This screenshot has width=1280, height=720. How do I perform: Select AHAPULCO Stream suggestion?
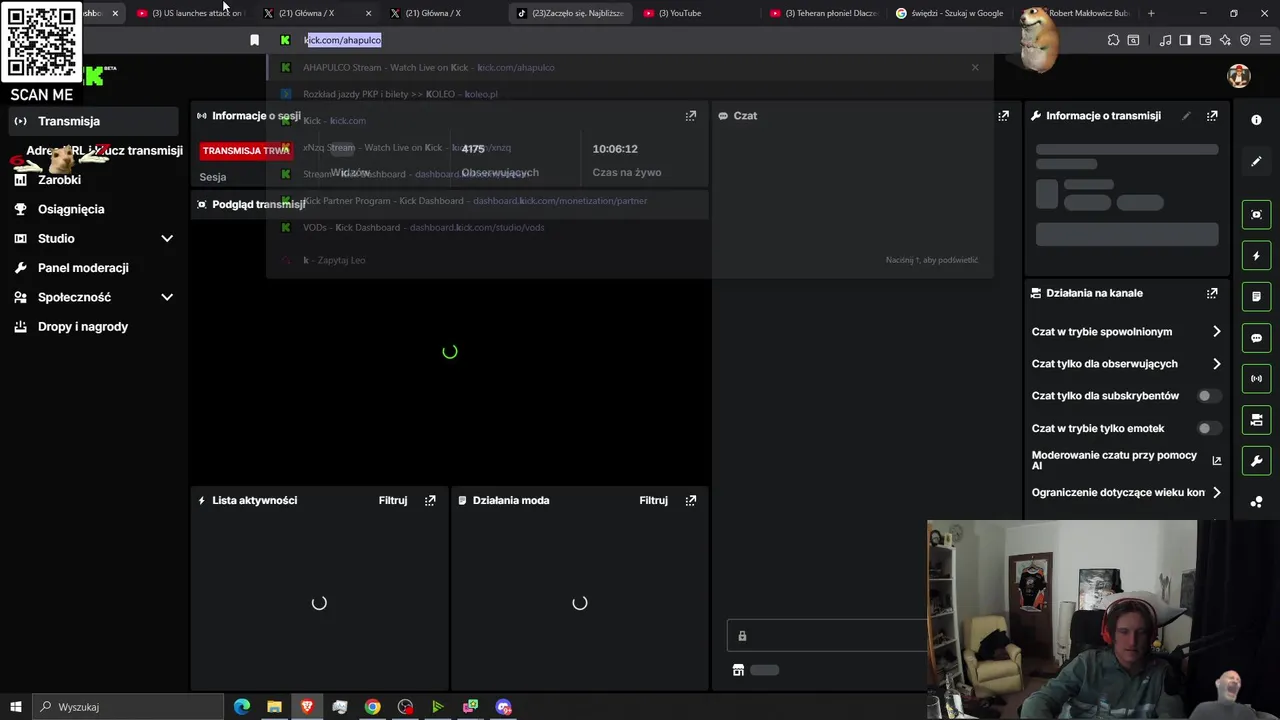coord(630,68)
